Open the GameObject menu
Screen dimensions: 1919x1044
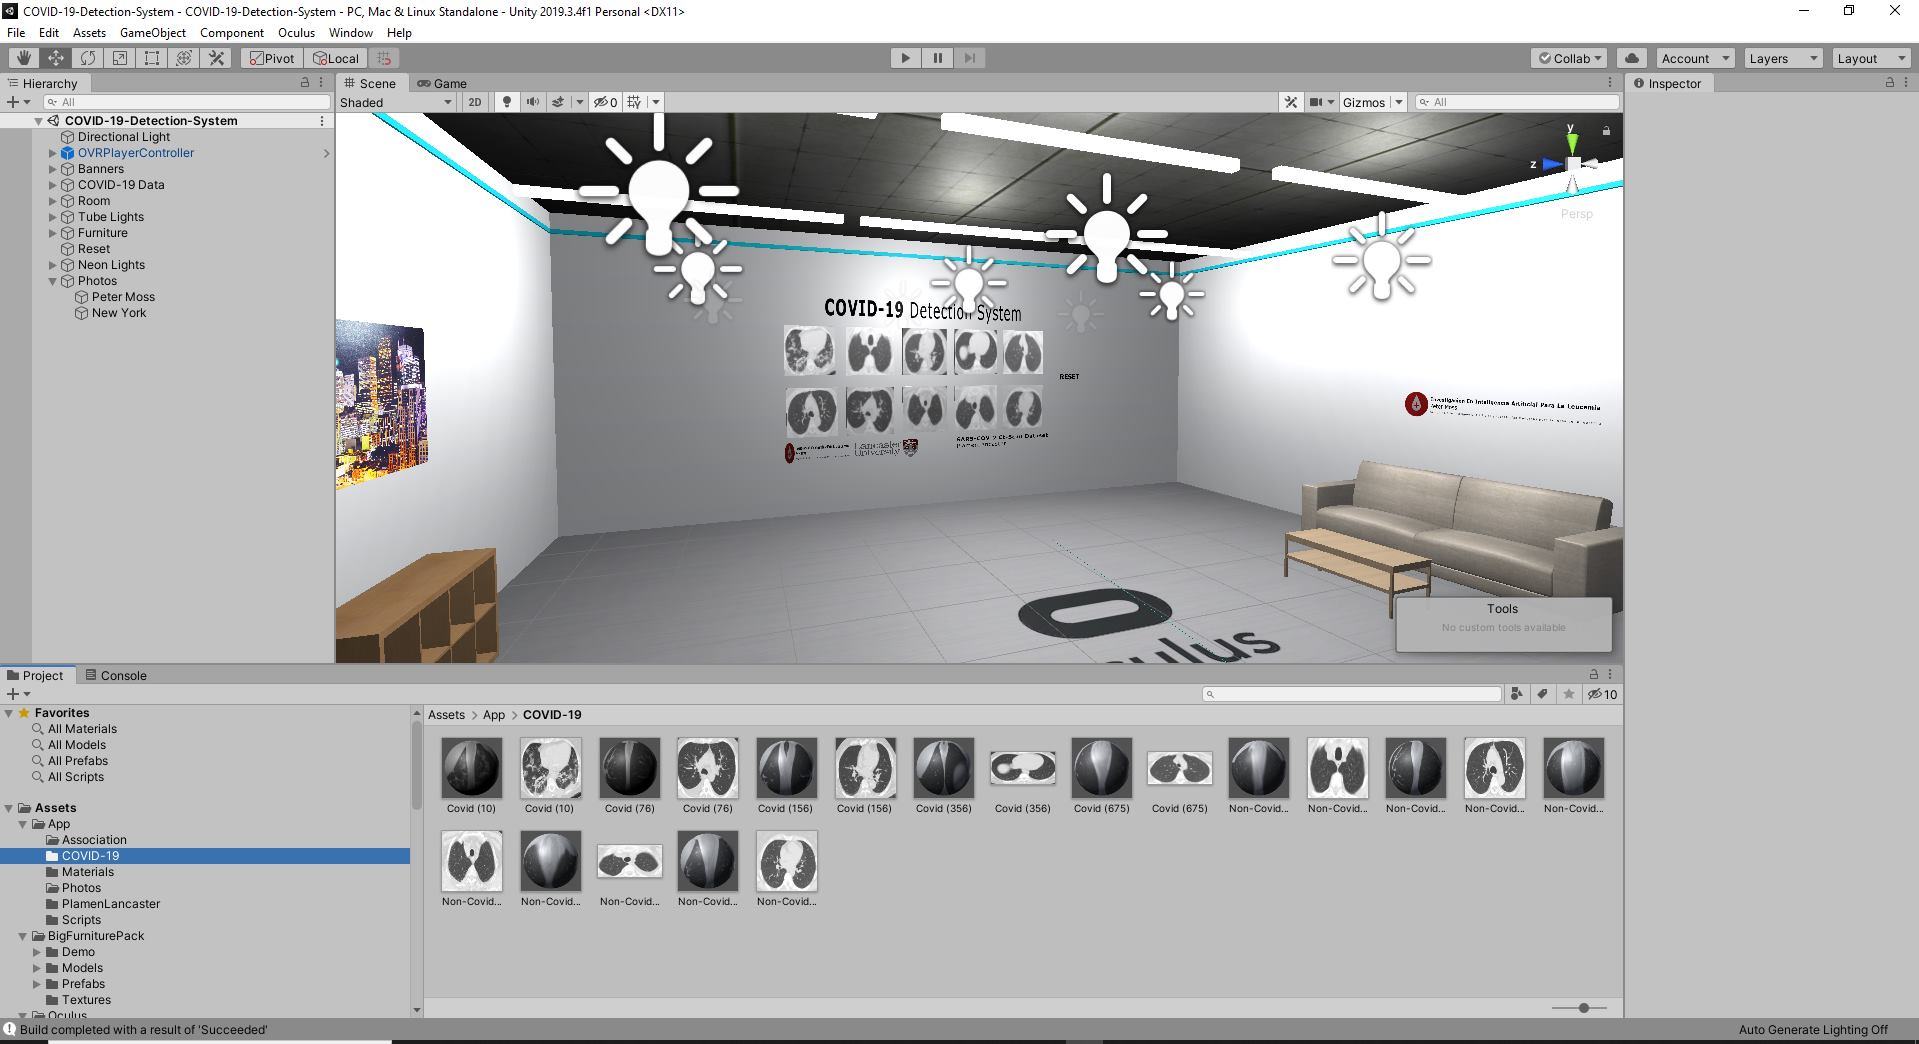[152, 32]
